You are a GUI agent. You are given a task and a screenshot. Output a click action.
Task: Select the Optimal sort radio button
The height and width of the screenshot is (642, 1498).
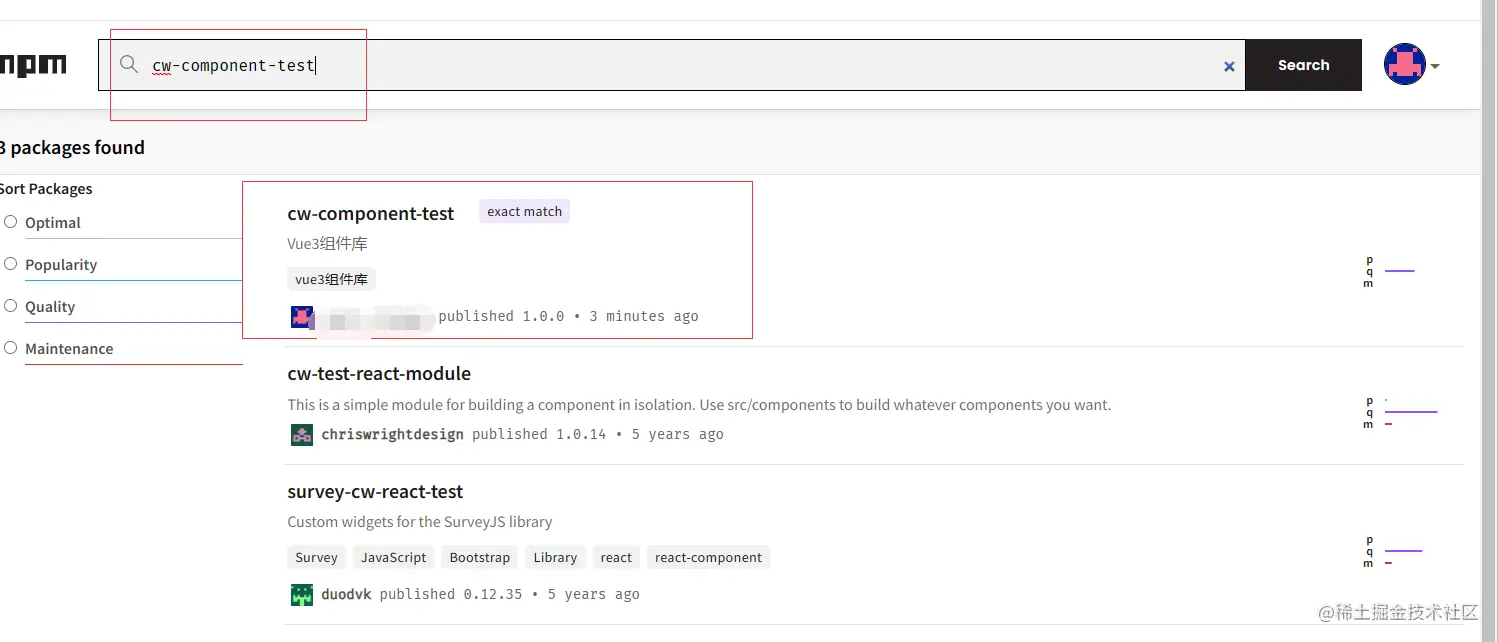tap(11, 222)
